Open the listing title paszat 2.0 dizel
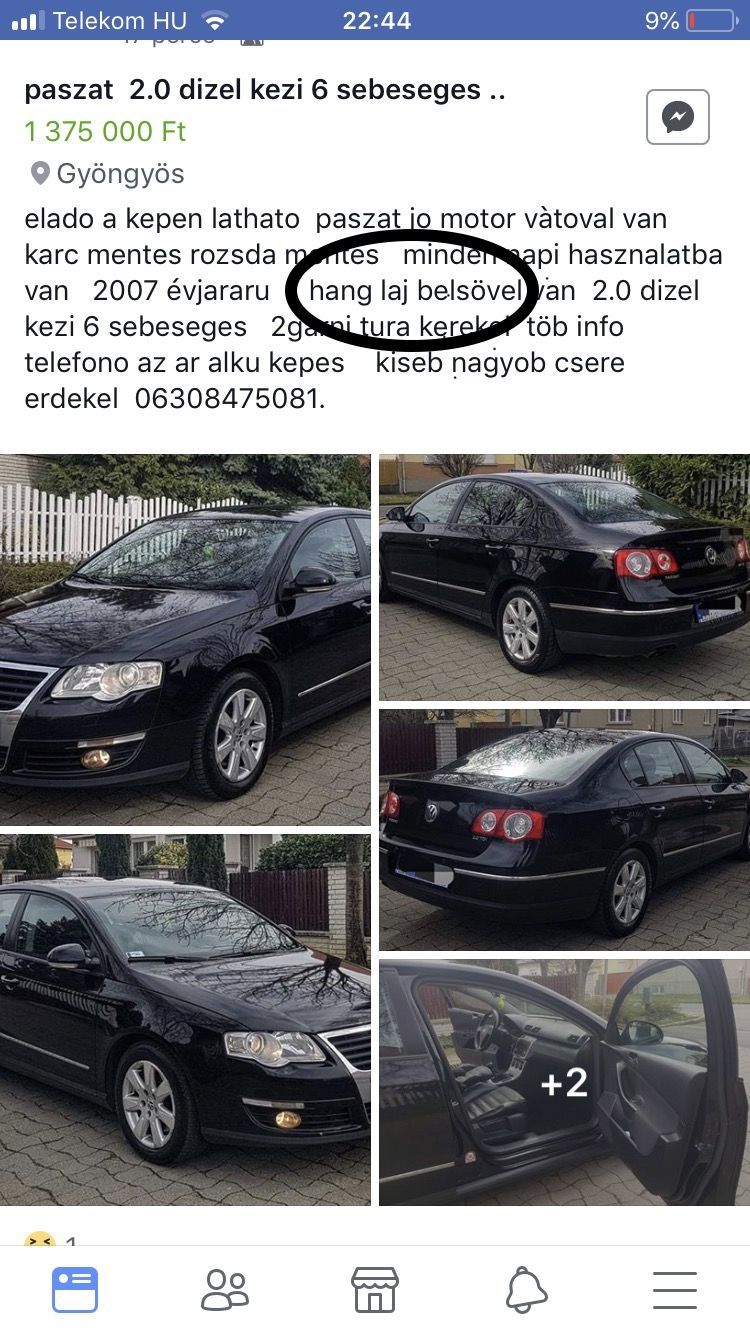This screenshot has height=1334, width=750. (265, 90)
